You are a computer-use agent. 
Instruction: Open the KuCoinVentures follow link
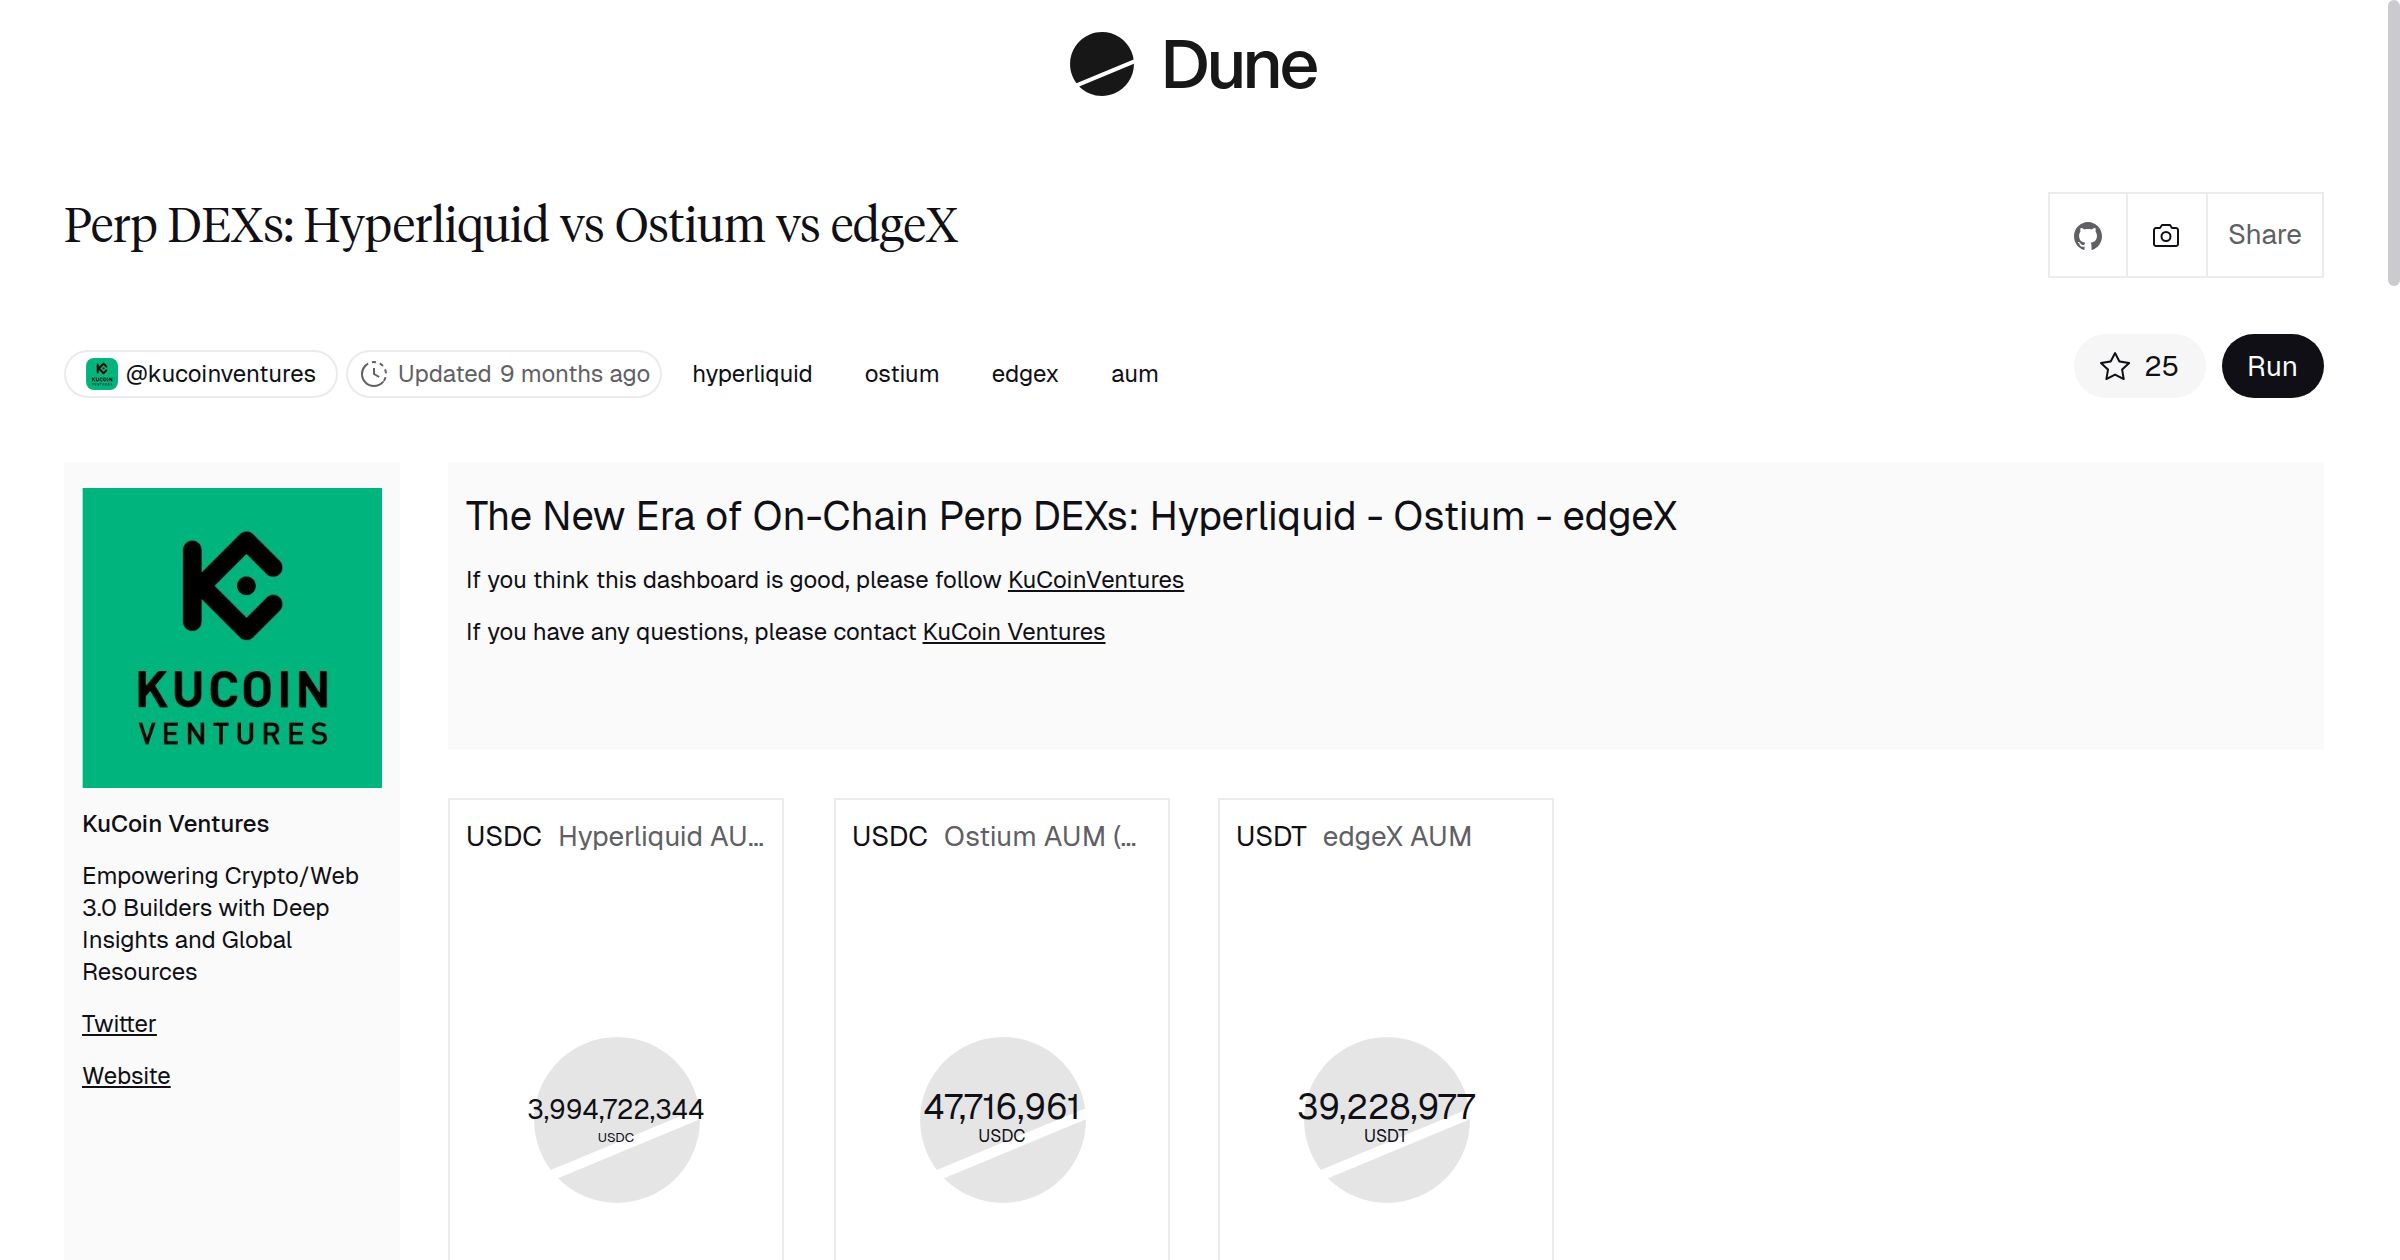[1095, 580]
